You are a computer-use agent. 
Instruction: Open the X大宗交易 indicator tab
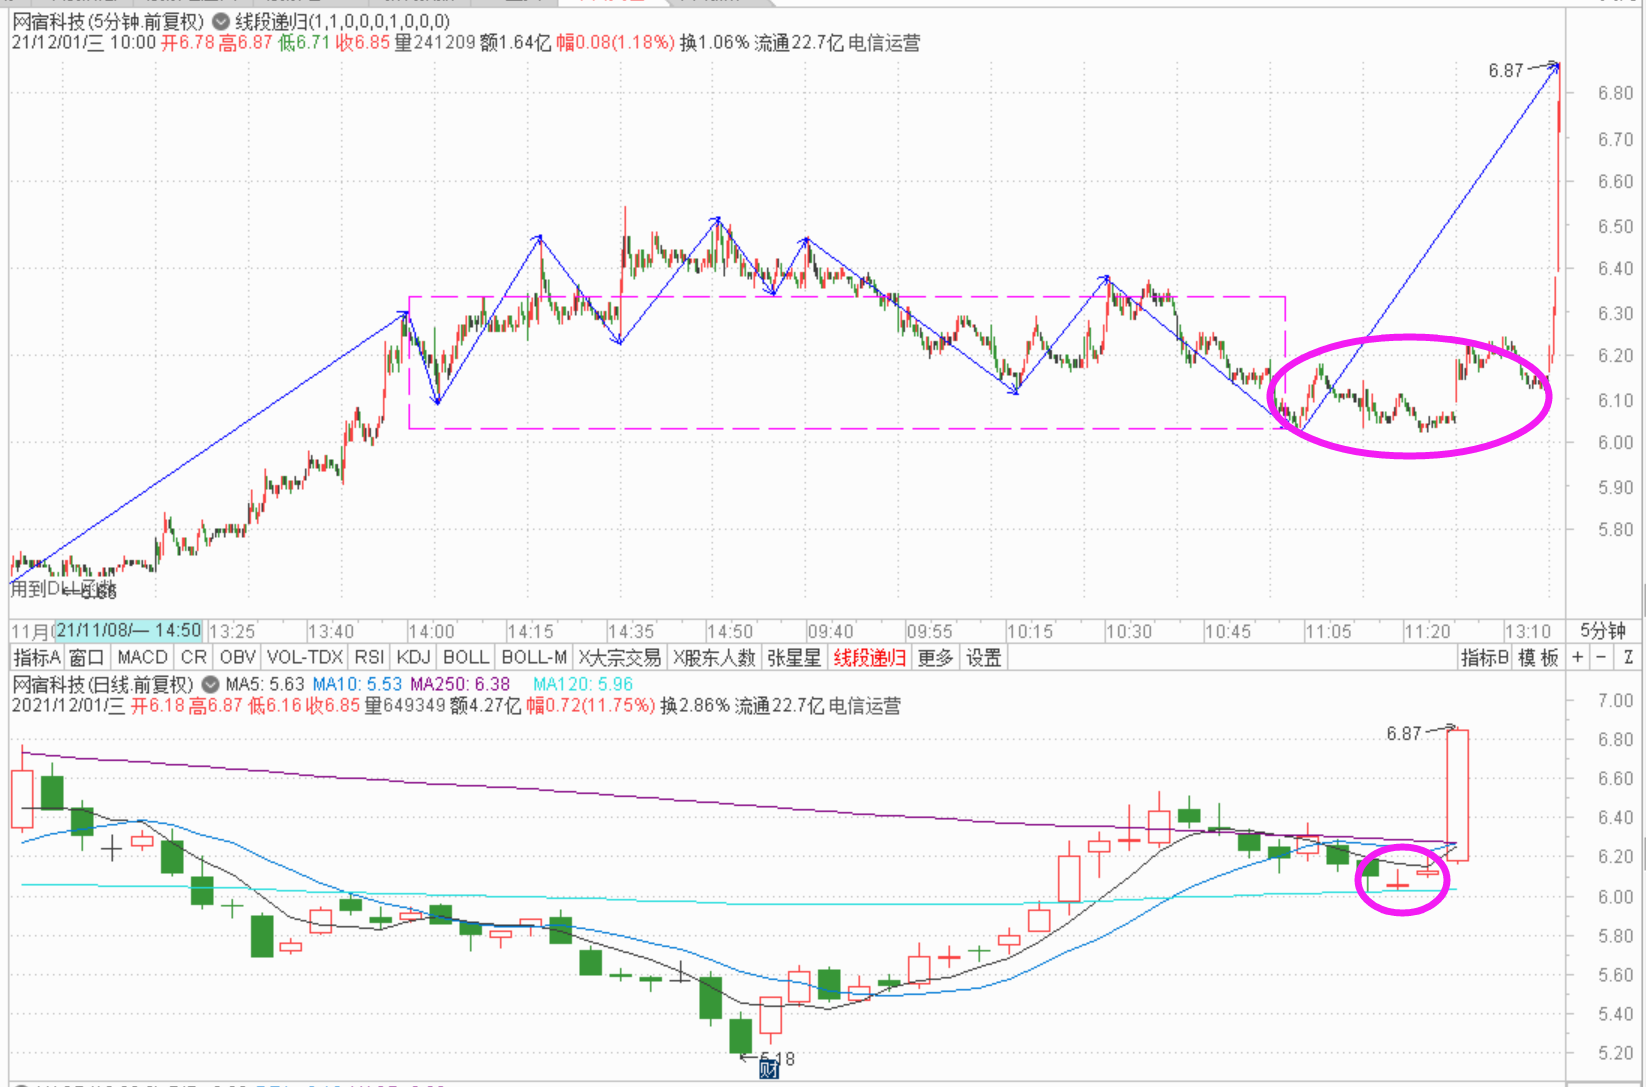620,657
